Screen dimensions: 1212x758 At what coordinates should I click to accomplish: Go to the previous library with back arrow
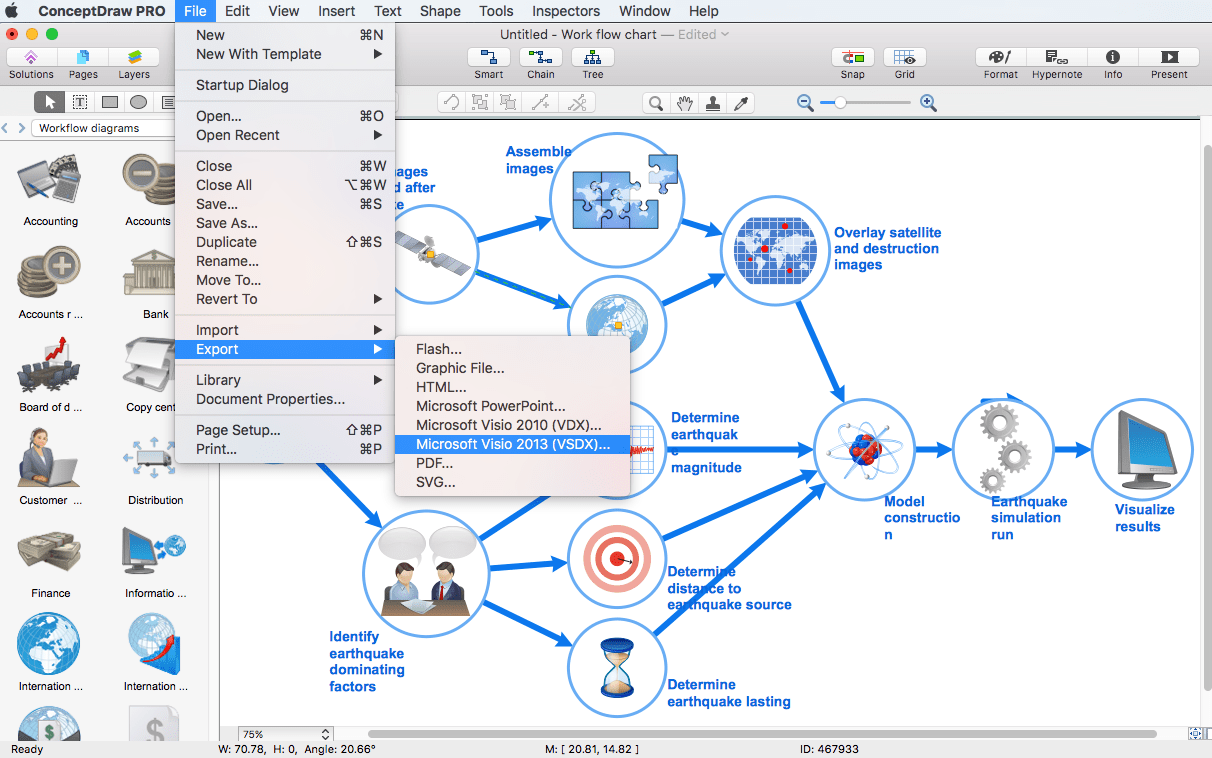click(x=6, y=128)
